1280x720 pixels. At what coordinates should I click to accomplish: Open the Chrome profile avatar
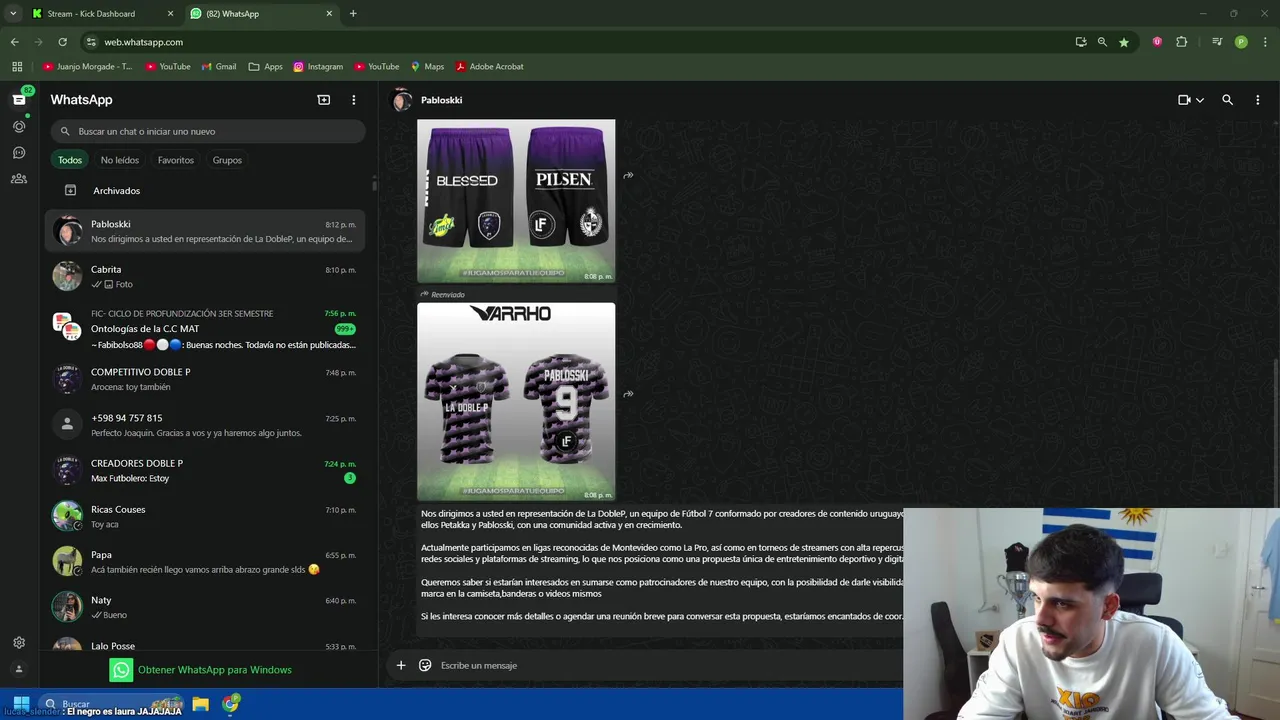click(1241, 42)
